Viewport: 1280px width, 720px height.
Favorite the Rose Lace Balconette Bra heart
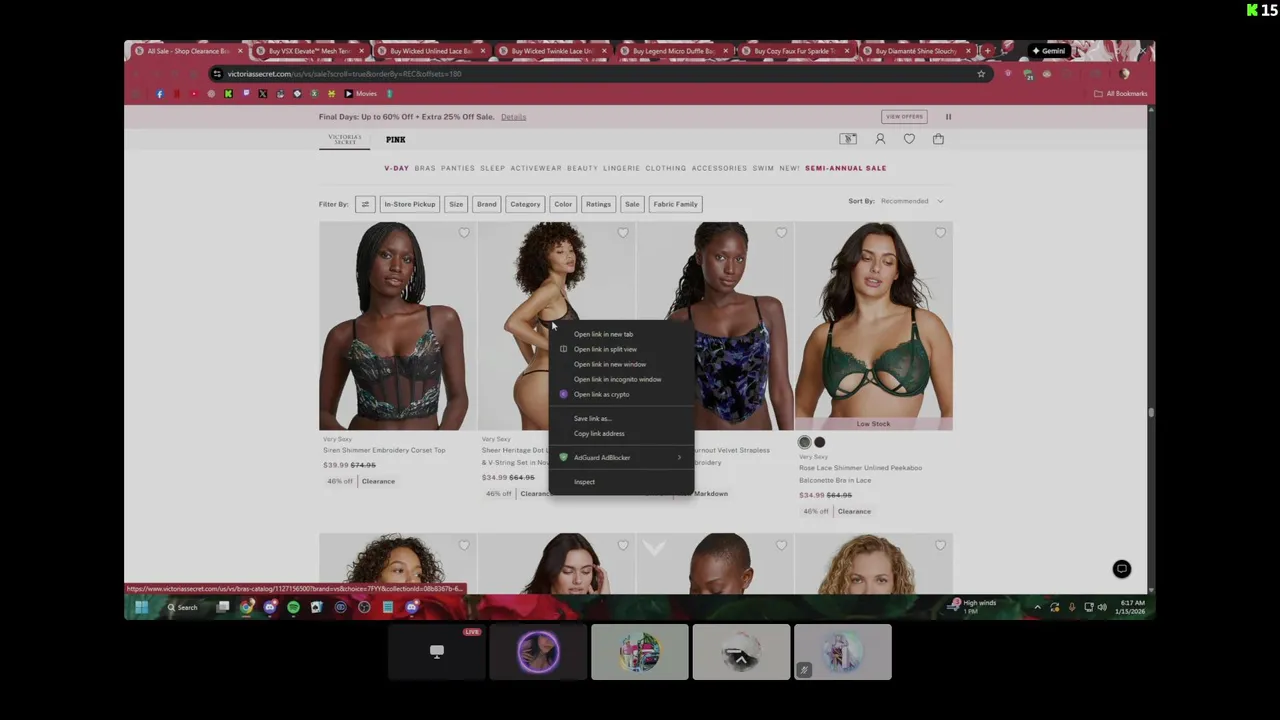pos(940,233)
